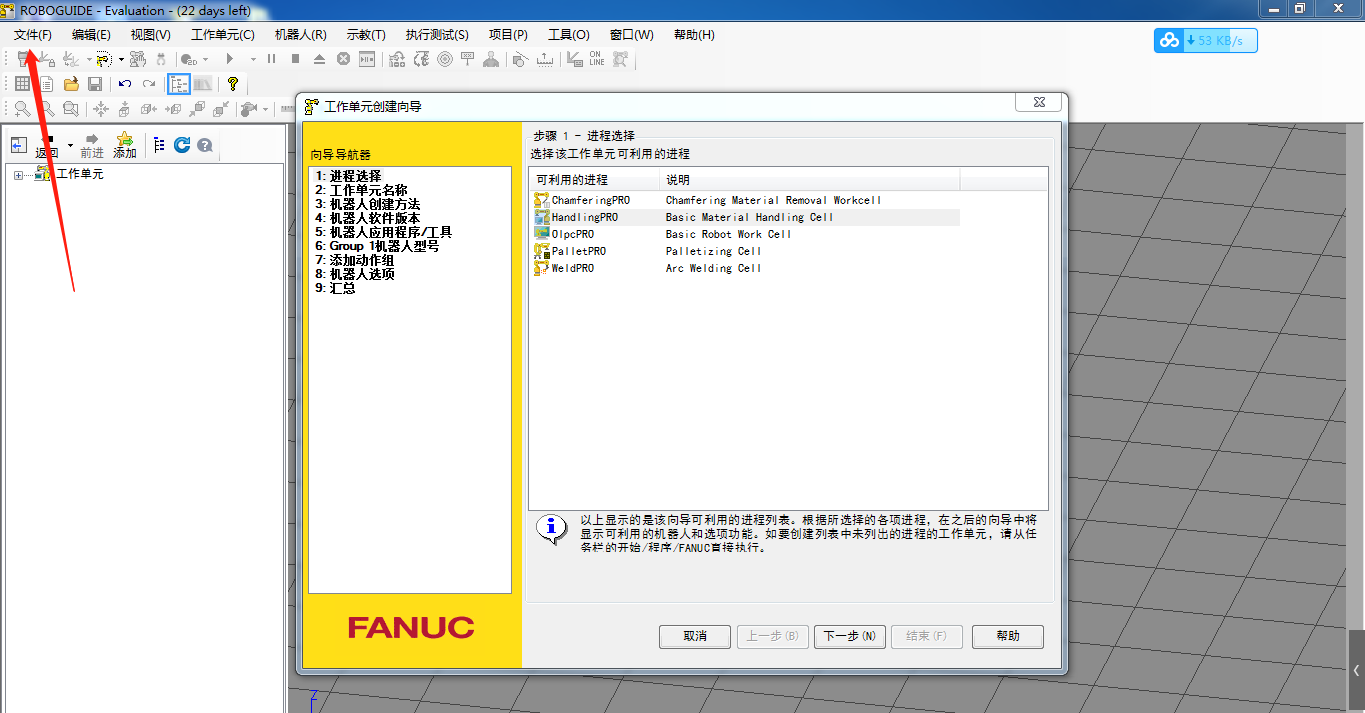This screenshot has width=1365, height=713.
Task: Click the Save floppy disk icon
Action: tap(95, 84)
